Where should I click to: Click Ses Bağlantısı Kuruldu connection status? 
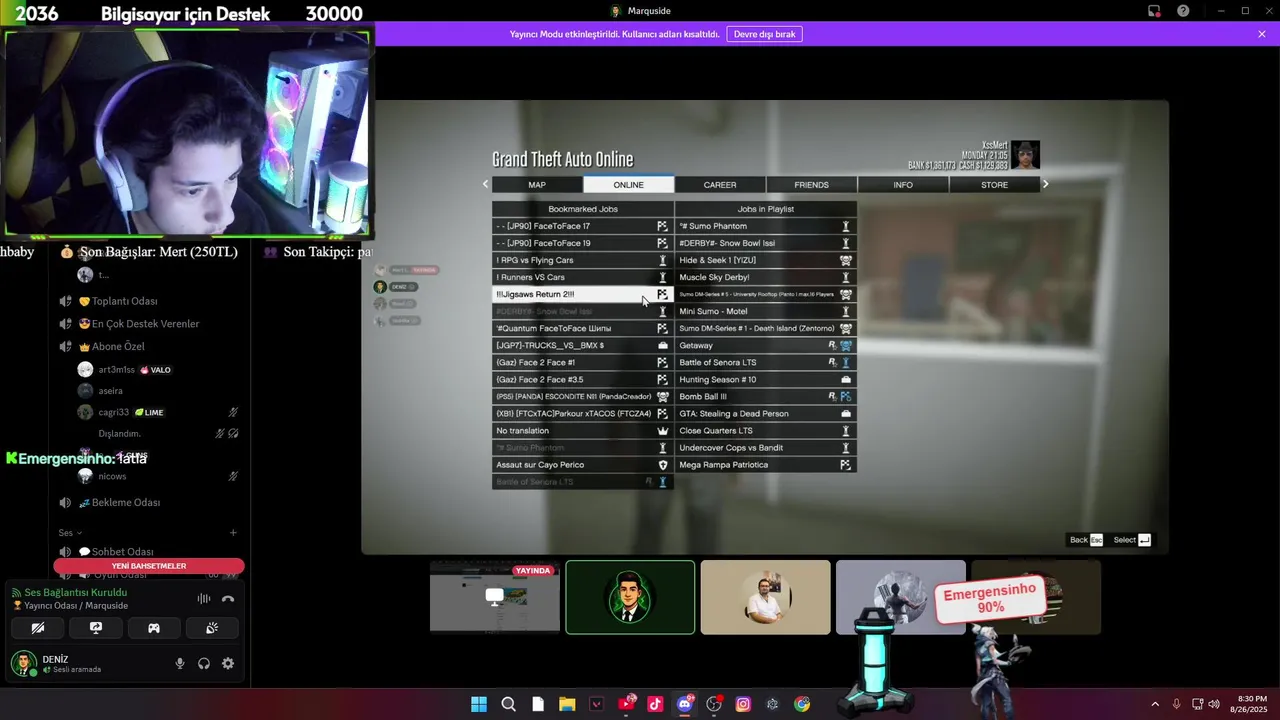click(x=75, y=592)
